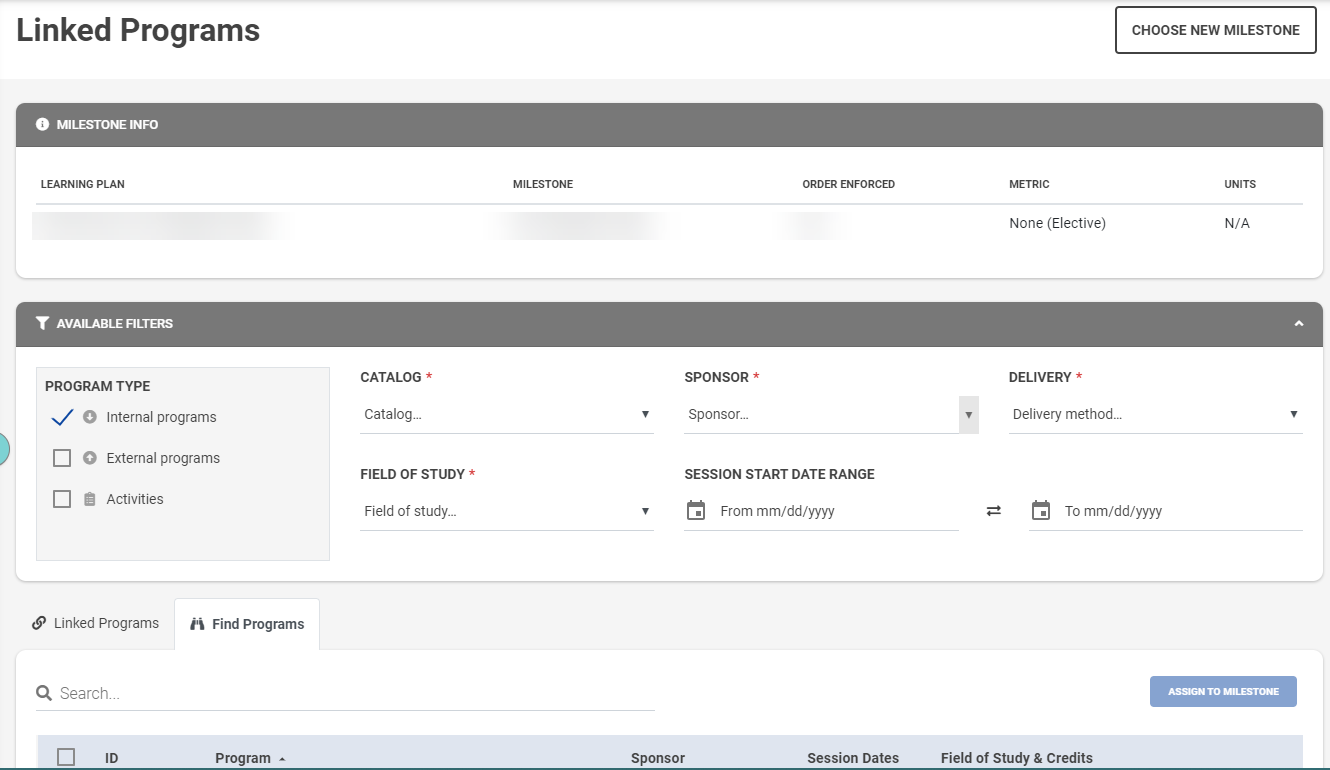Open the Sponsor dropdown

[830, 414]
